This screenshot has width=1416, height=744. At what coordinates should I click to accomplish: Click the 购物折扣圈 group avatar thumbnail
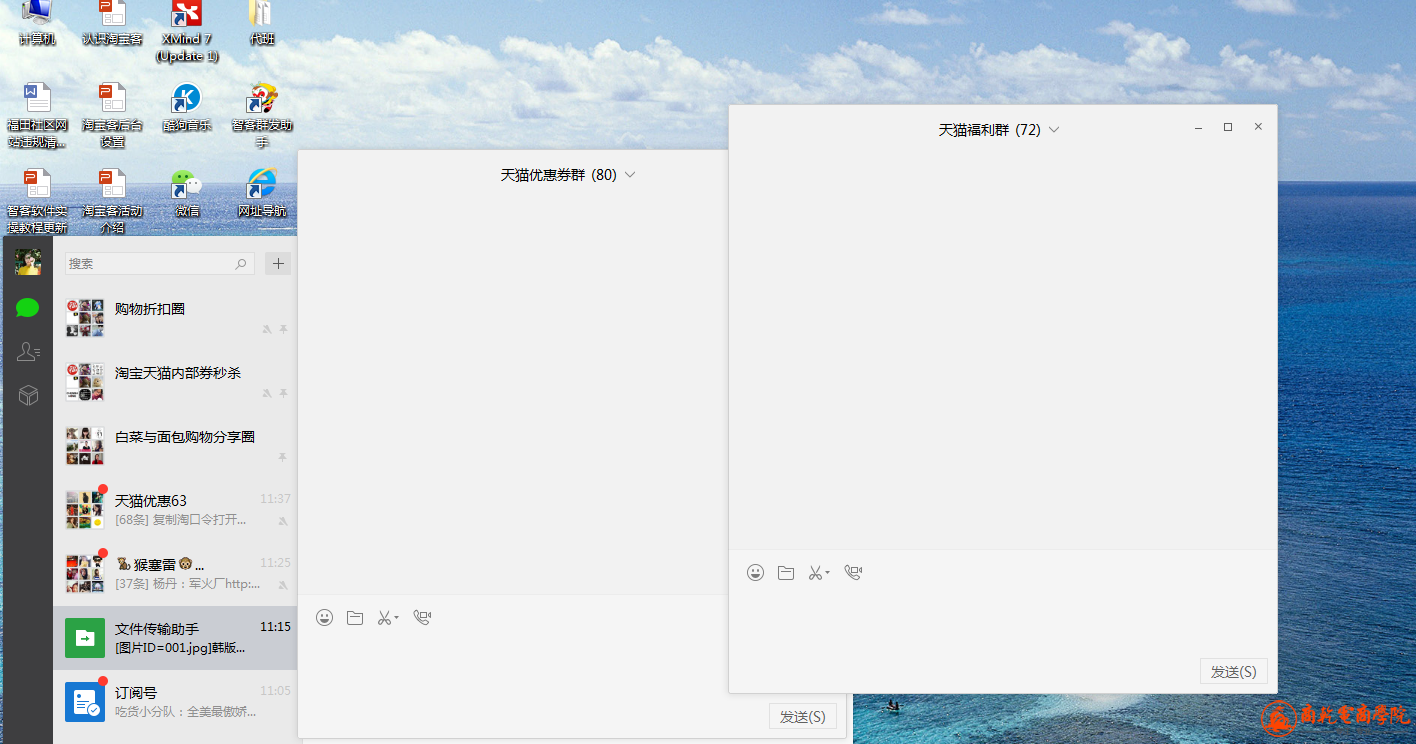tap(85, 318)
